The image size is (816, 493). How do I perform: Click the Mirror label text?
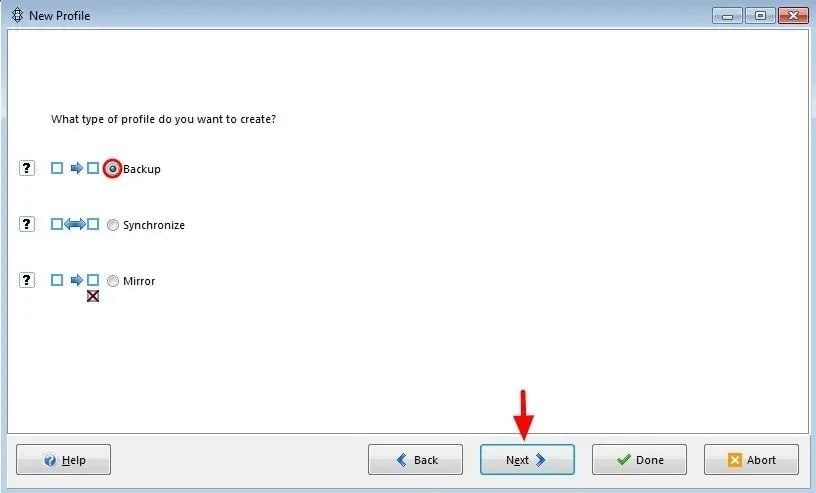click(x=139, y=281)
